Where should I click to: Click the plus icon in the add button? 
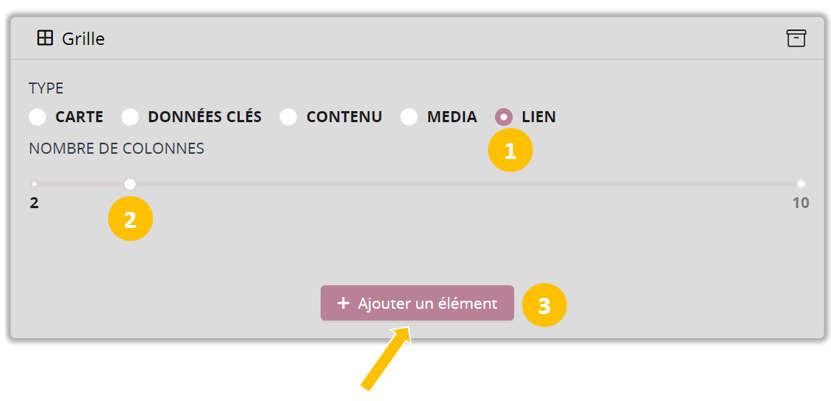(x=343, y=303)
